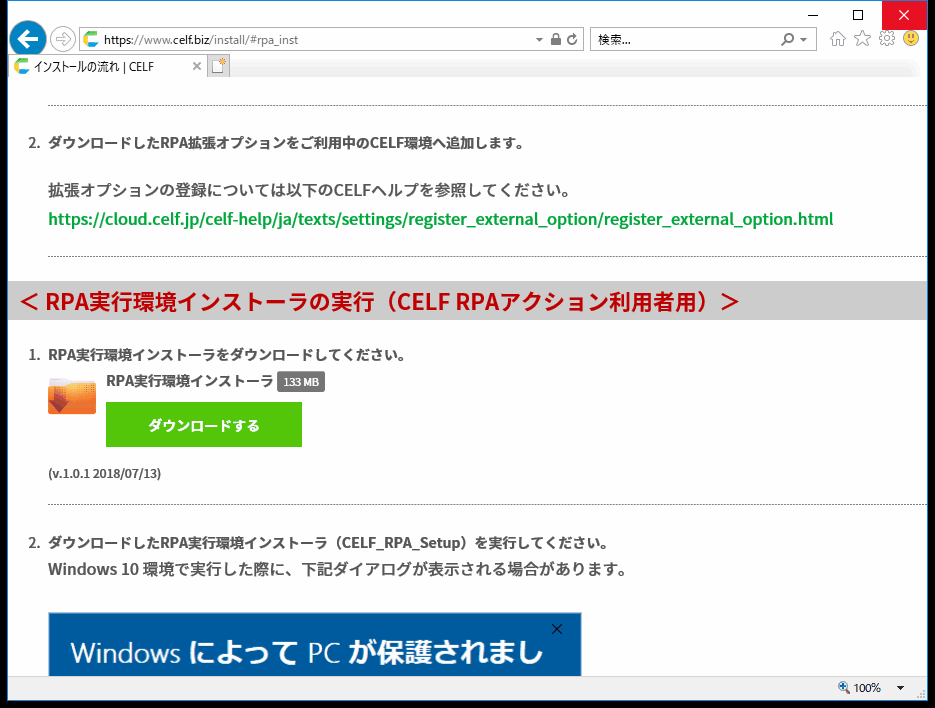Open the cloud.celf.jp register_external_option help link
The image size is (935, 708).
(440, 219)
